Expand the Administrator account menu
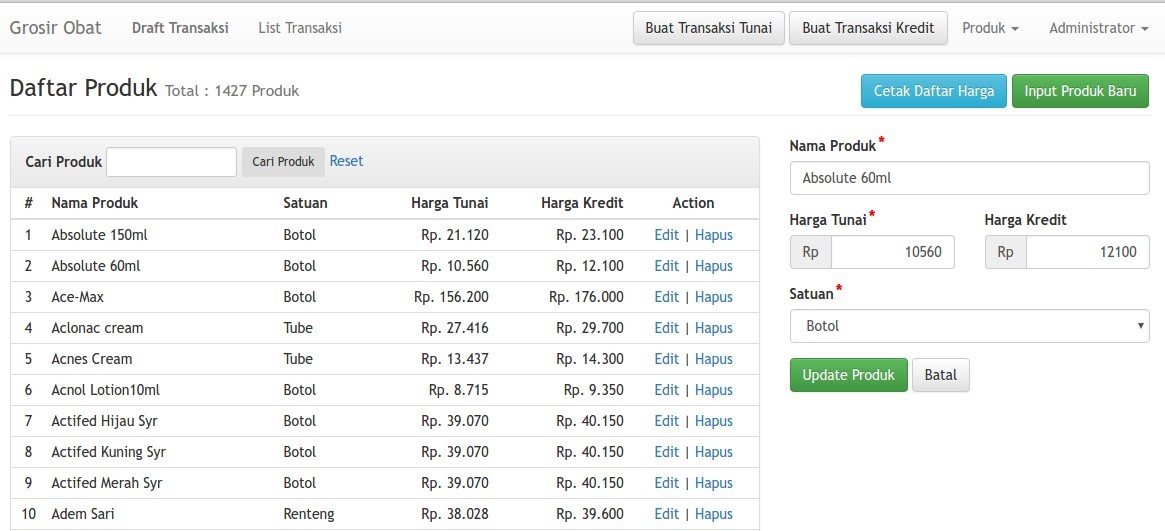The image size is (1165, 531). [x=1097, y=28]
